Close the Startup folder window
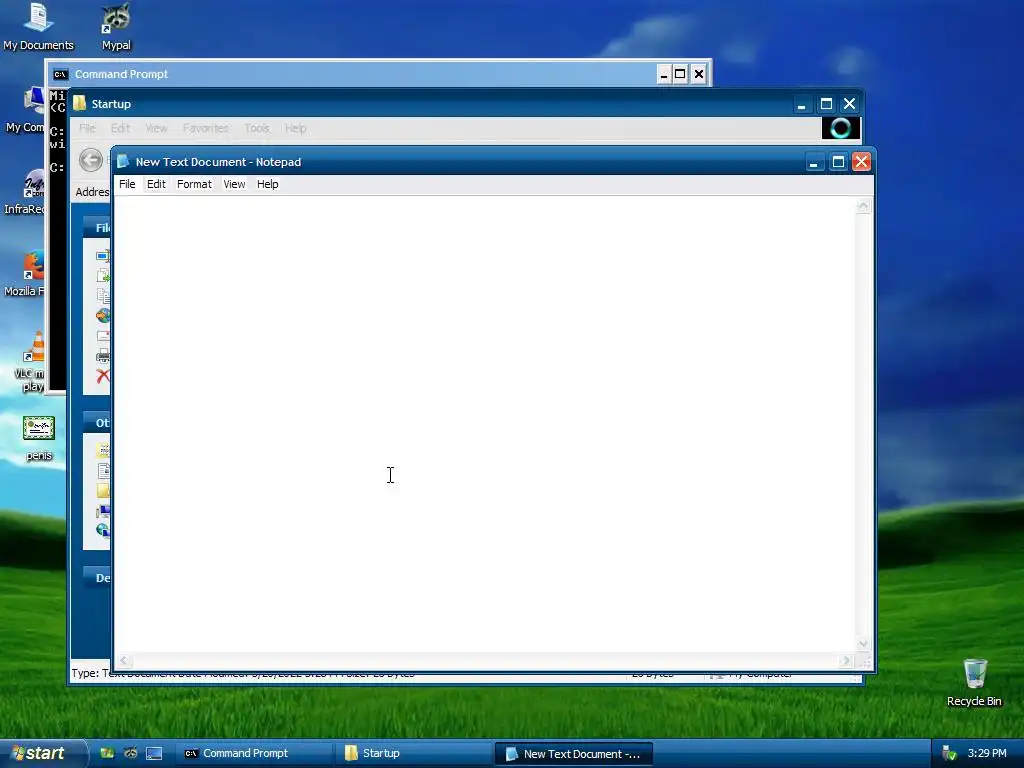Image resolution: width=1024 pixels, height=768 pixels. (x=850, y=104)
